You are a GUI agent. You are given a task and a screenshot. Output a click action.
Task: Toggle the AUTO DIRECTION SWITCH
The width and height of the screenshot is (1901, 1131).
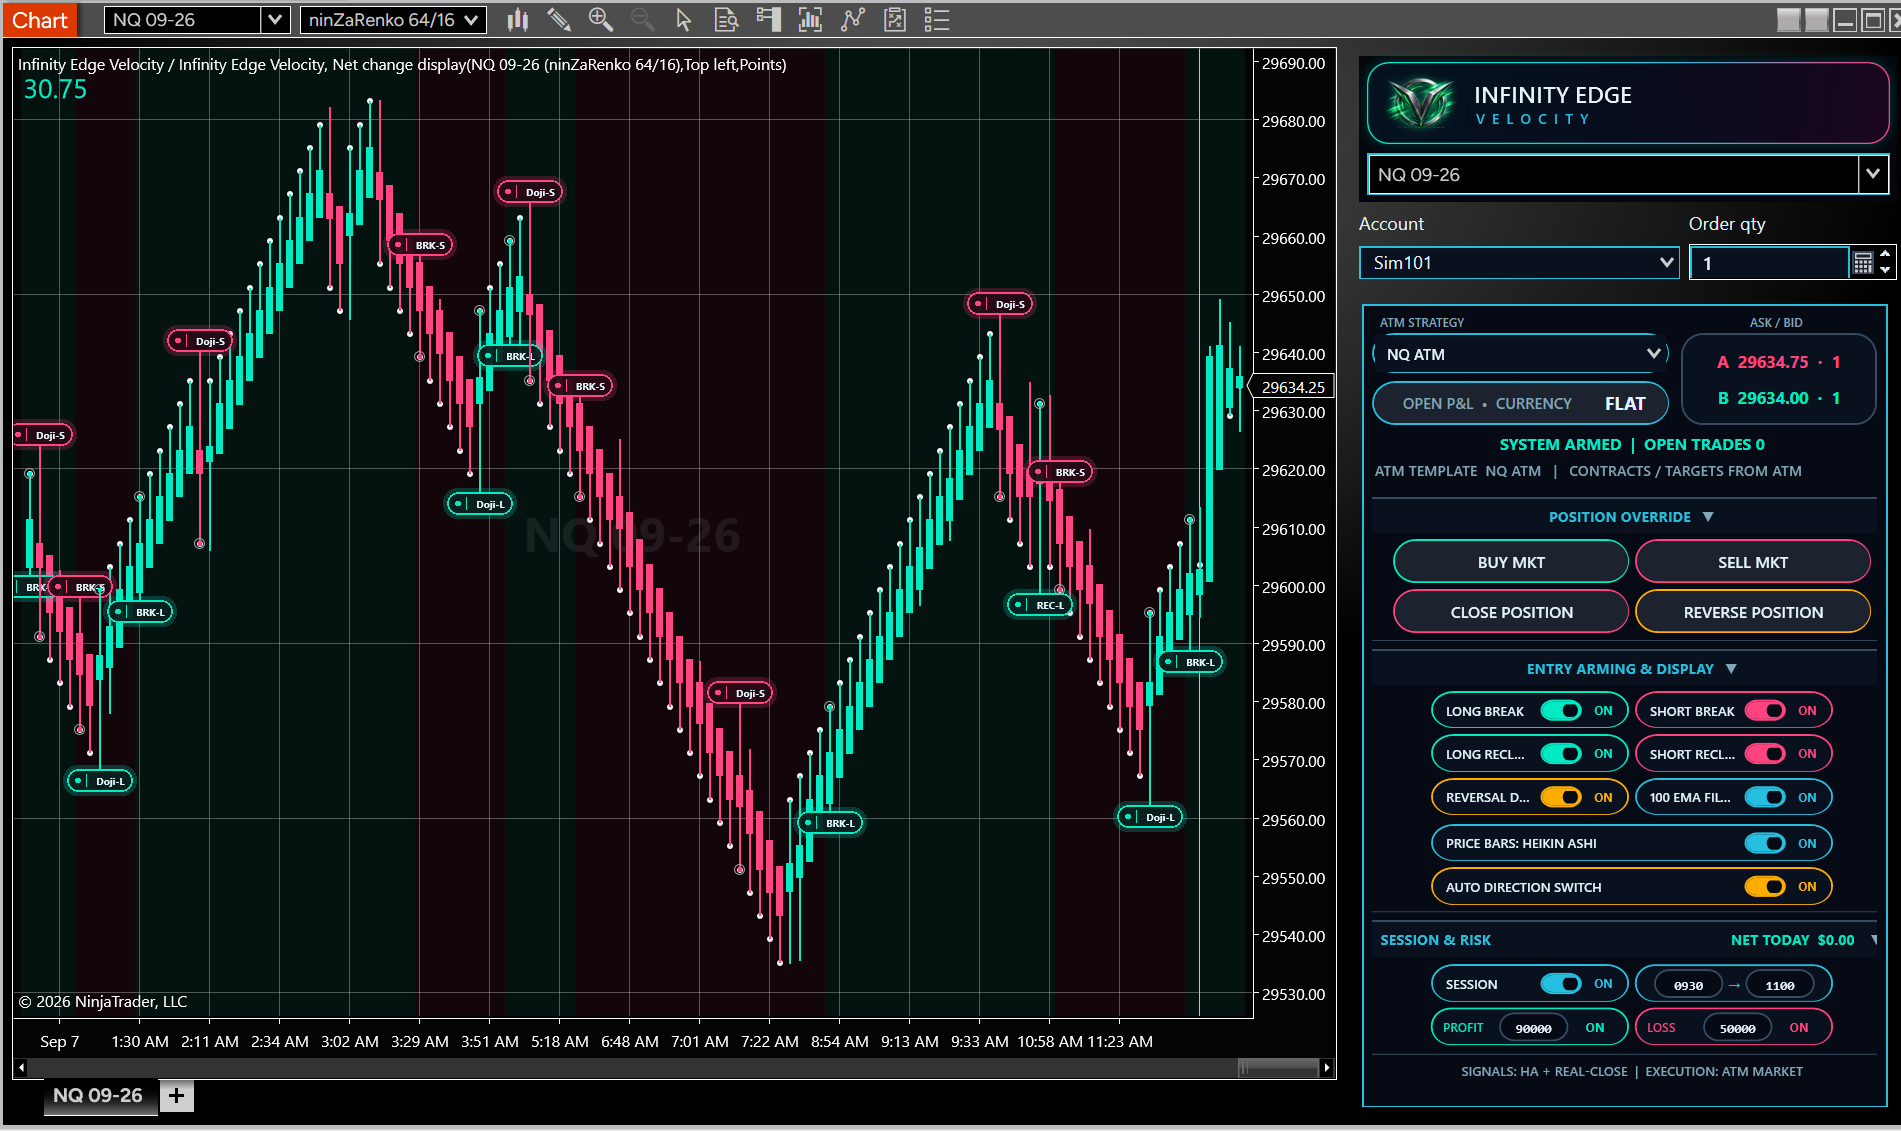(x=1765, y=887)
